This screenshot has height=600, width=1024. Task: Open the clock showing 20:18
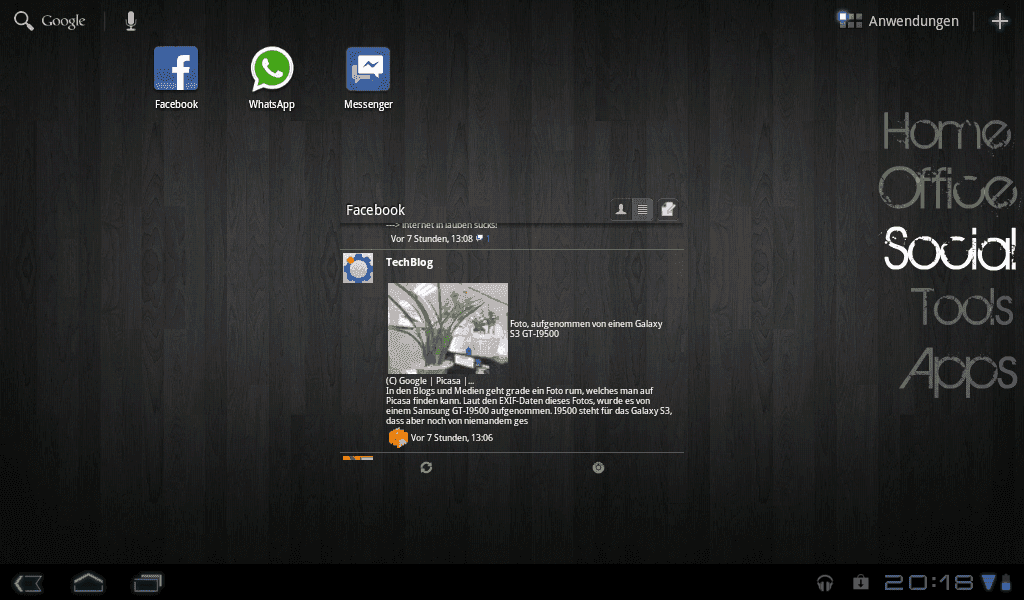[x=929, y=582]
